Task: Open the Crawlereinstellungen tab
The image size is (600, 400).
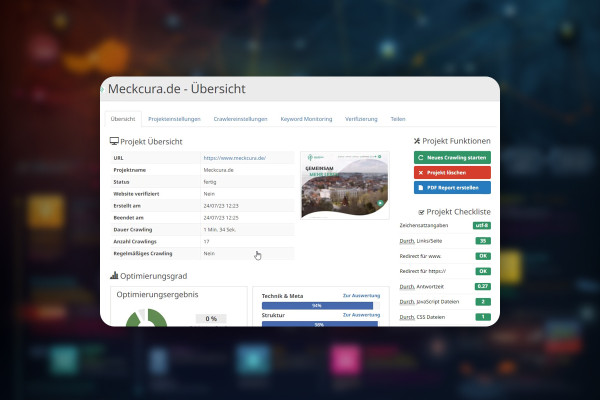Action: click(x=240, y=119)
